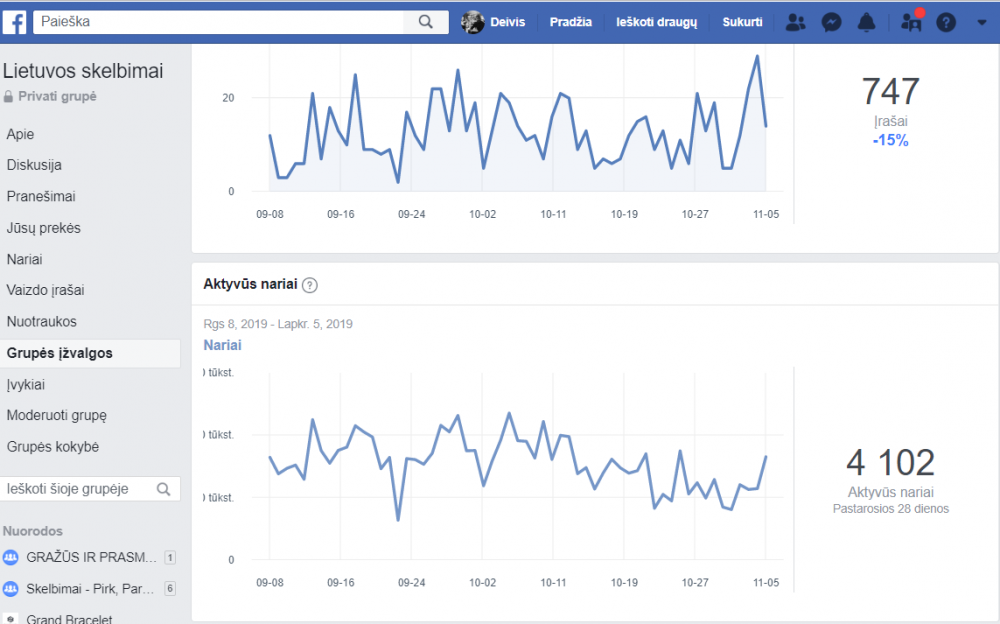The image size is (1000, 624).
Task: Click the Facebook logo icon
Action: coord(14,22)
